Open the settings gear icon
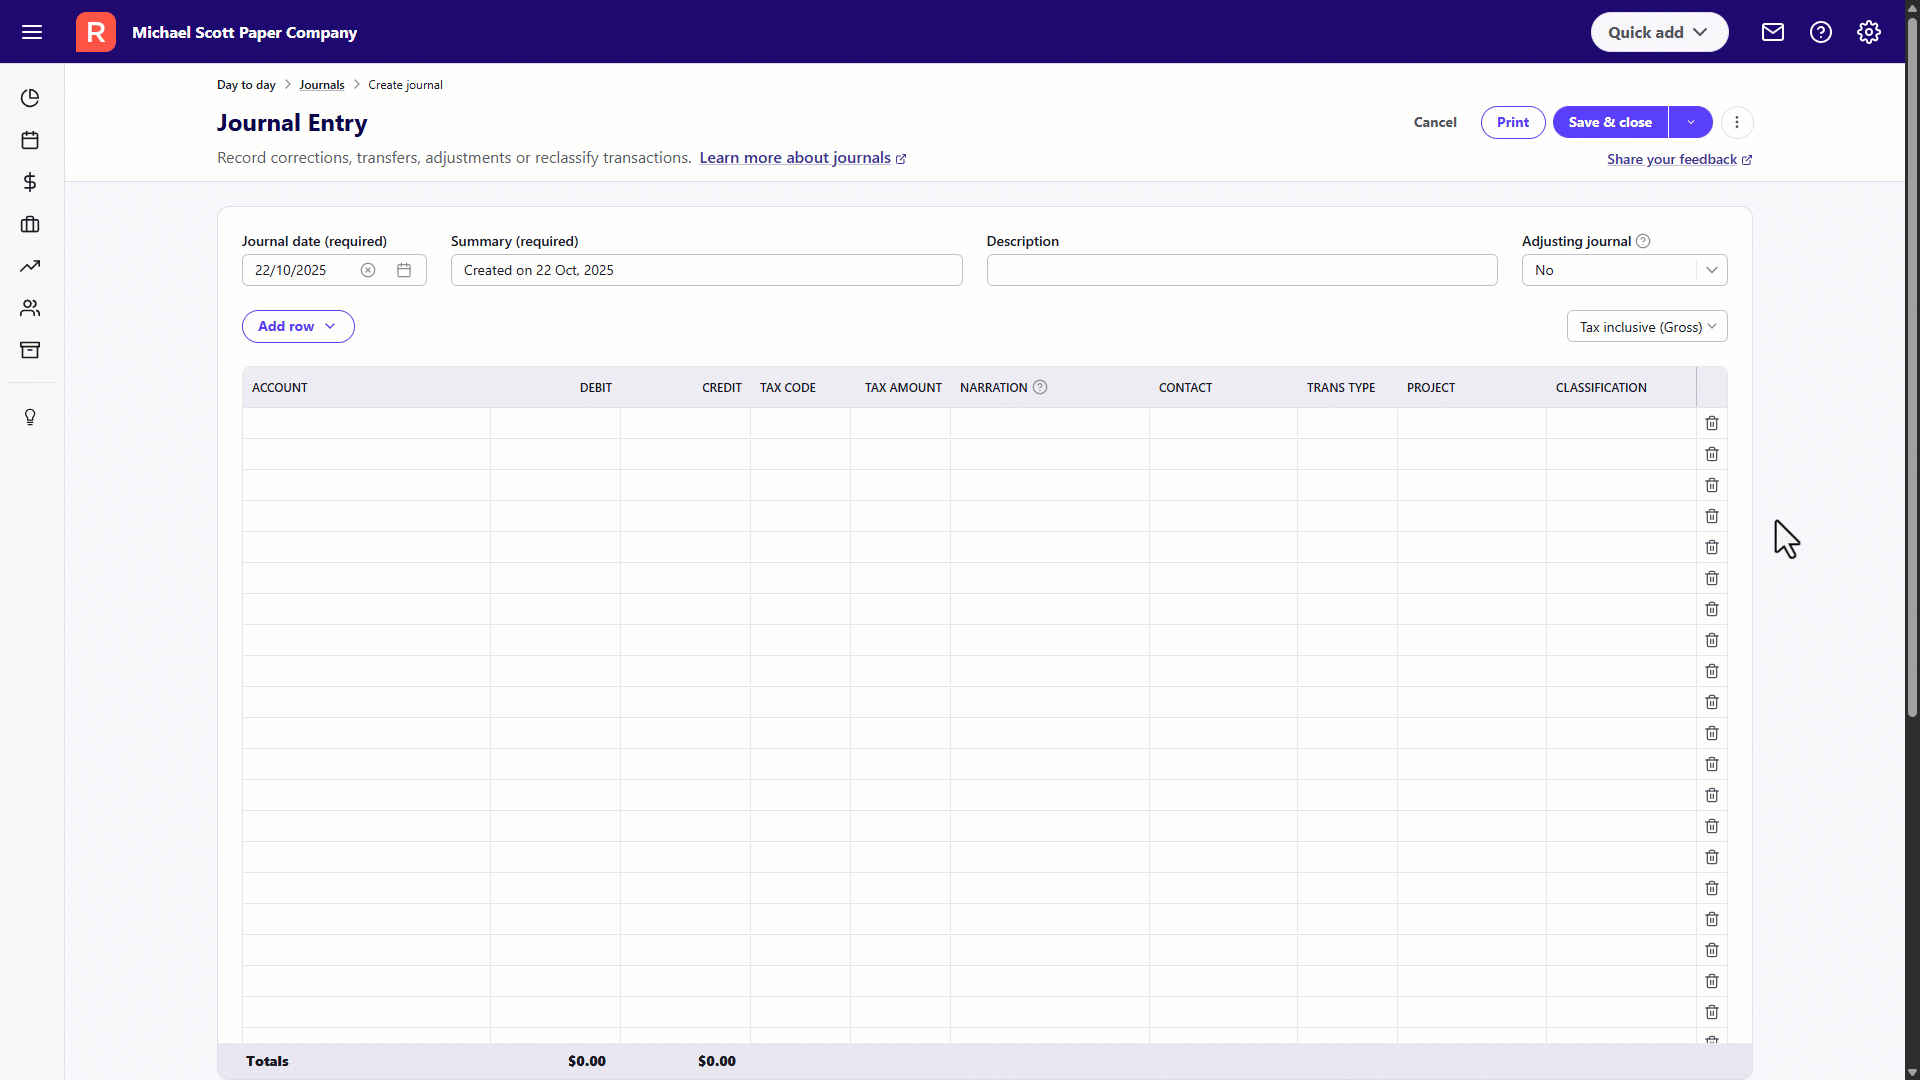The width and height of the screenshot is (1920, 1080). 1869,32
